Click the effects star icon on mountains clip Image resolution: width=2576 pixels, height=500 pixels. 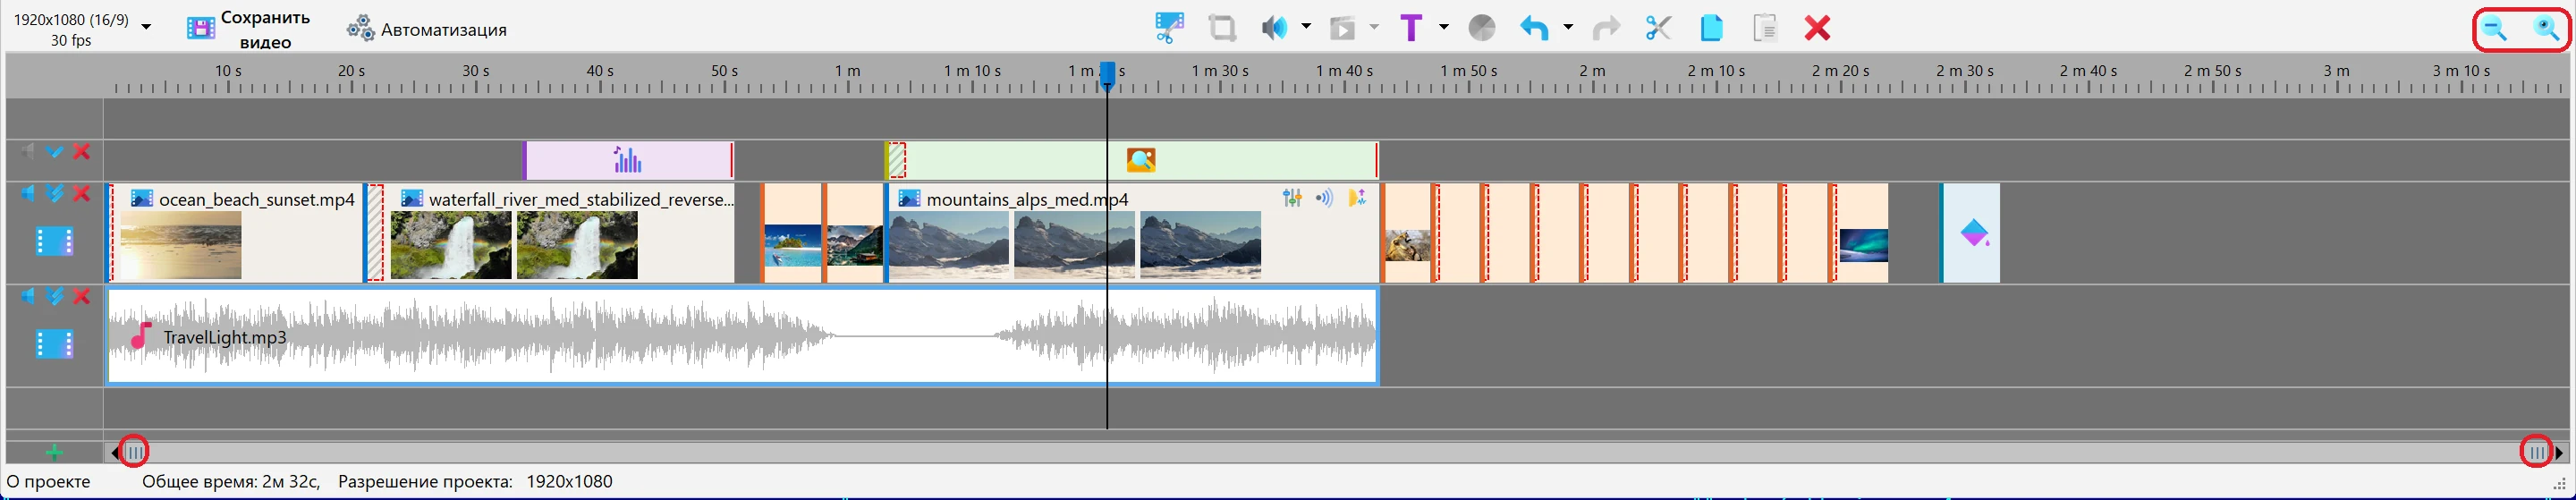click(x=1357, y=198)
